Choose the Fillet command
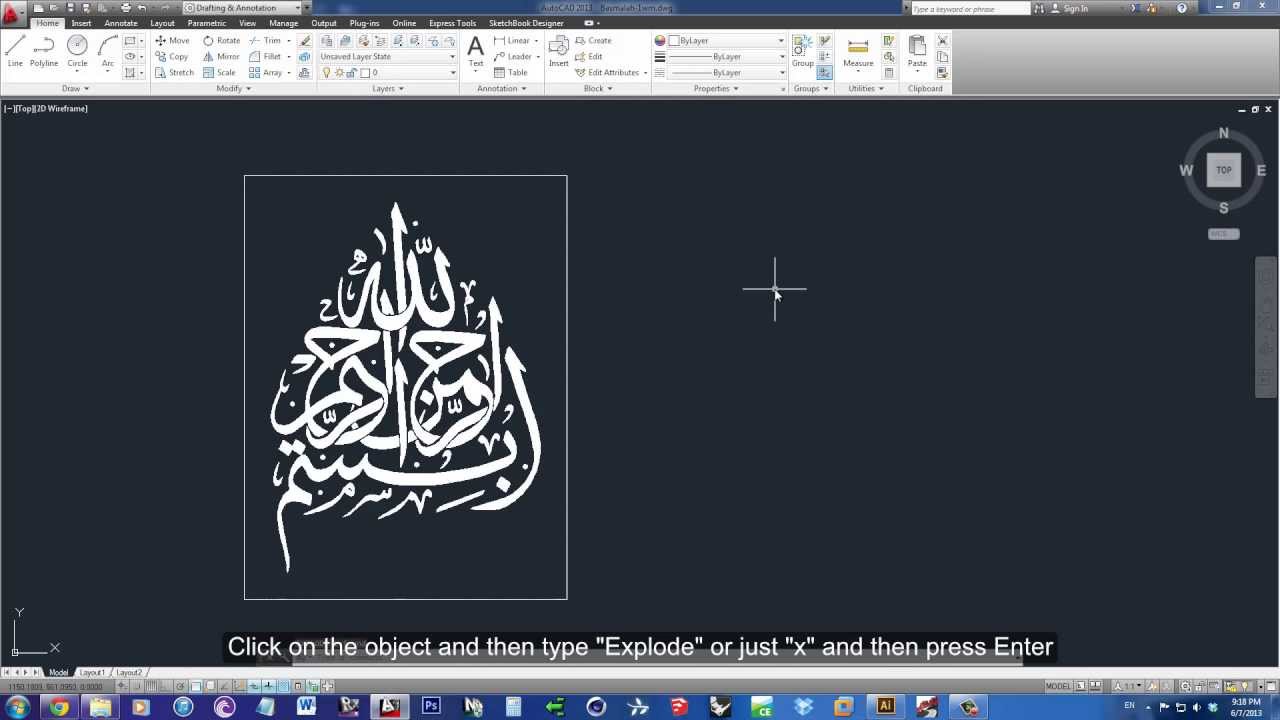This screenshot has height=720, width=1280. pos(265,57)
